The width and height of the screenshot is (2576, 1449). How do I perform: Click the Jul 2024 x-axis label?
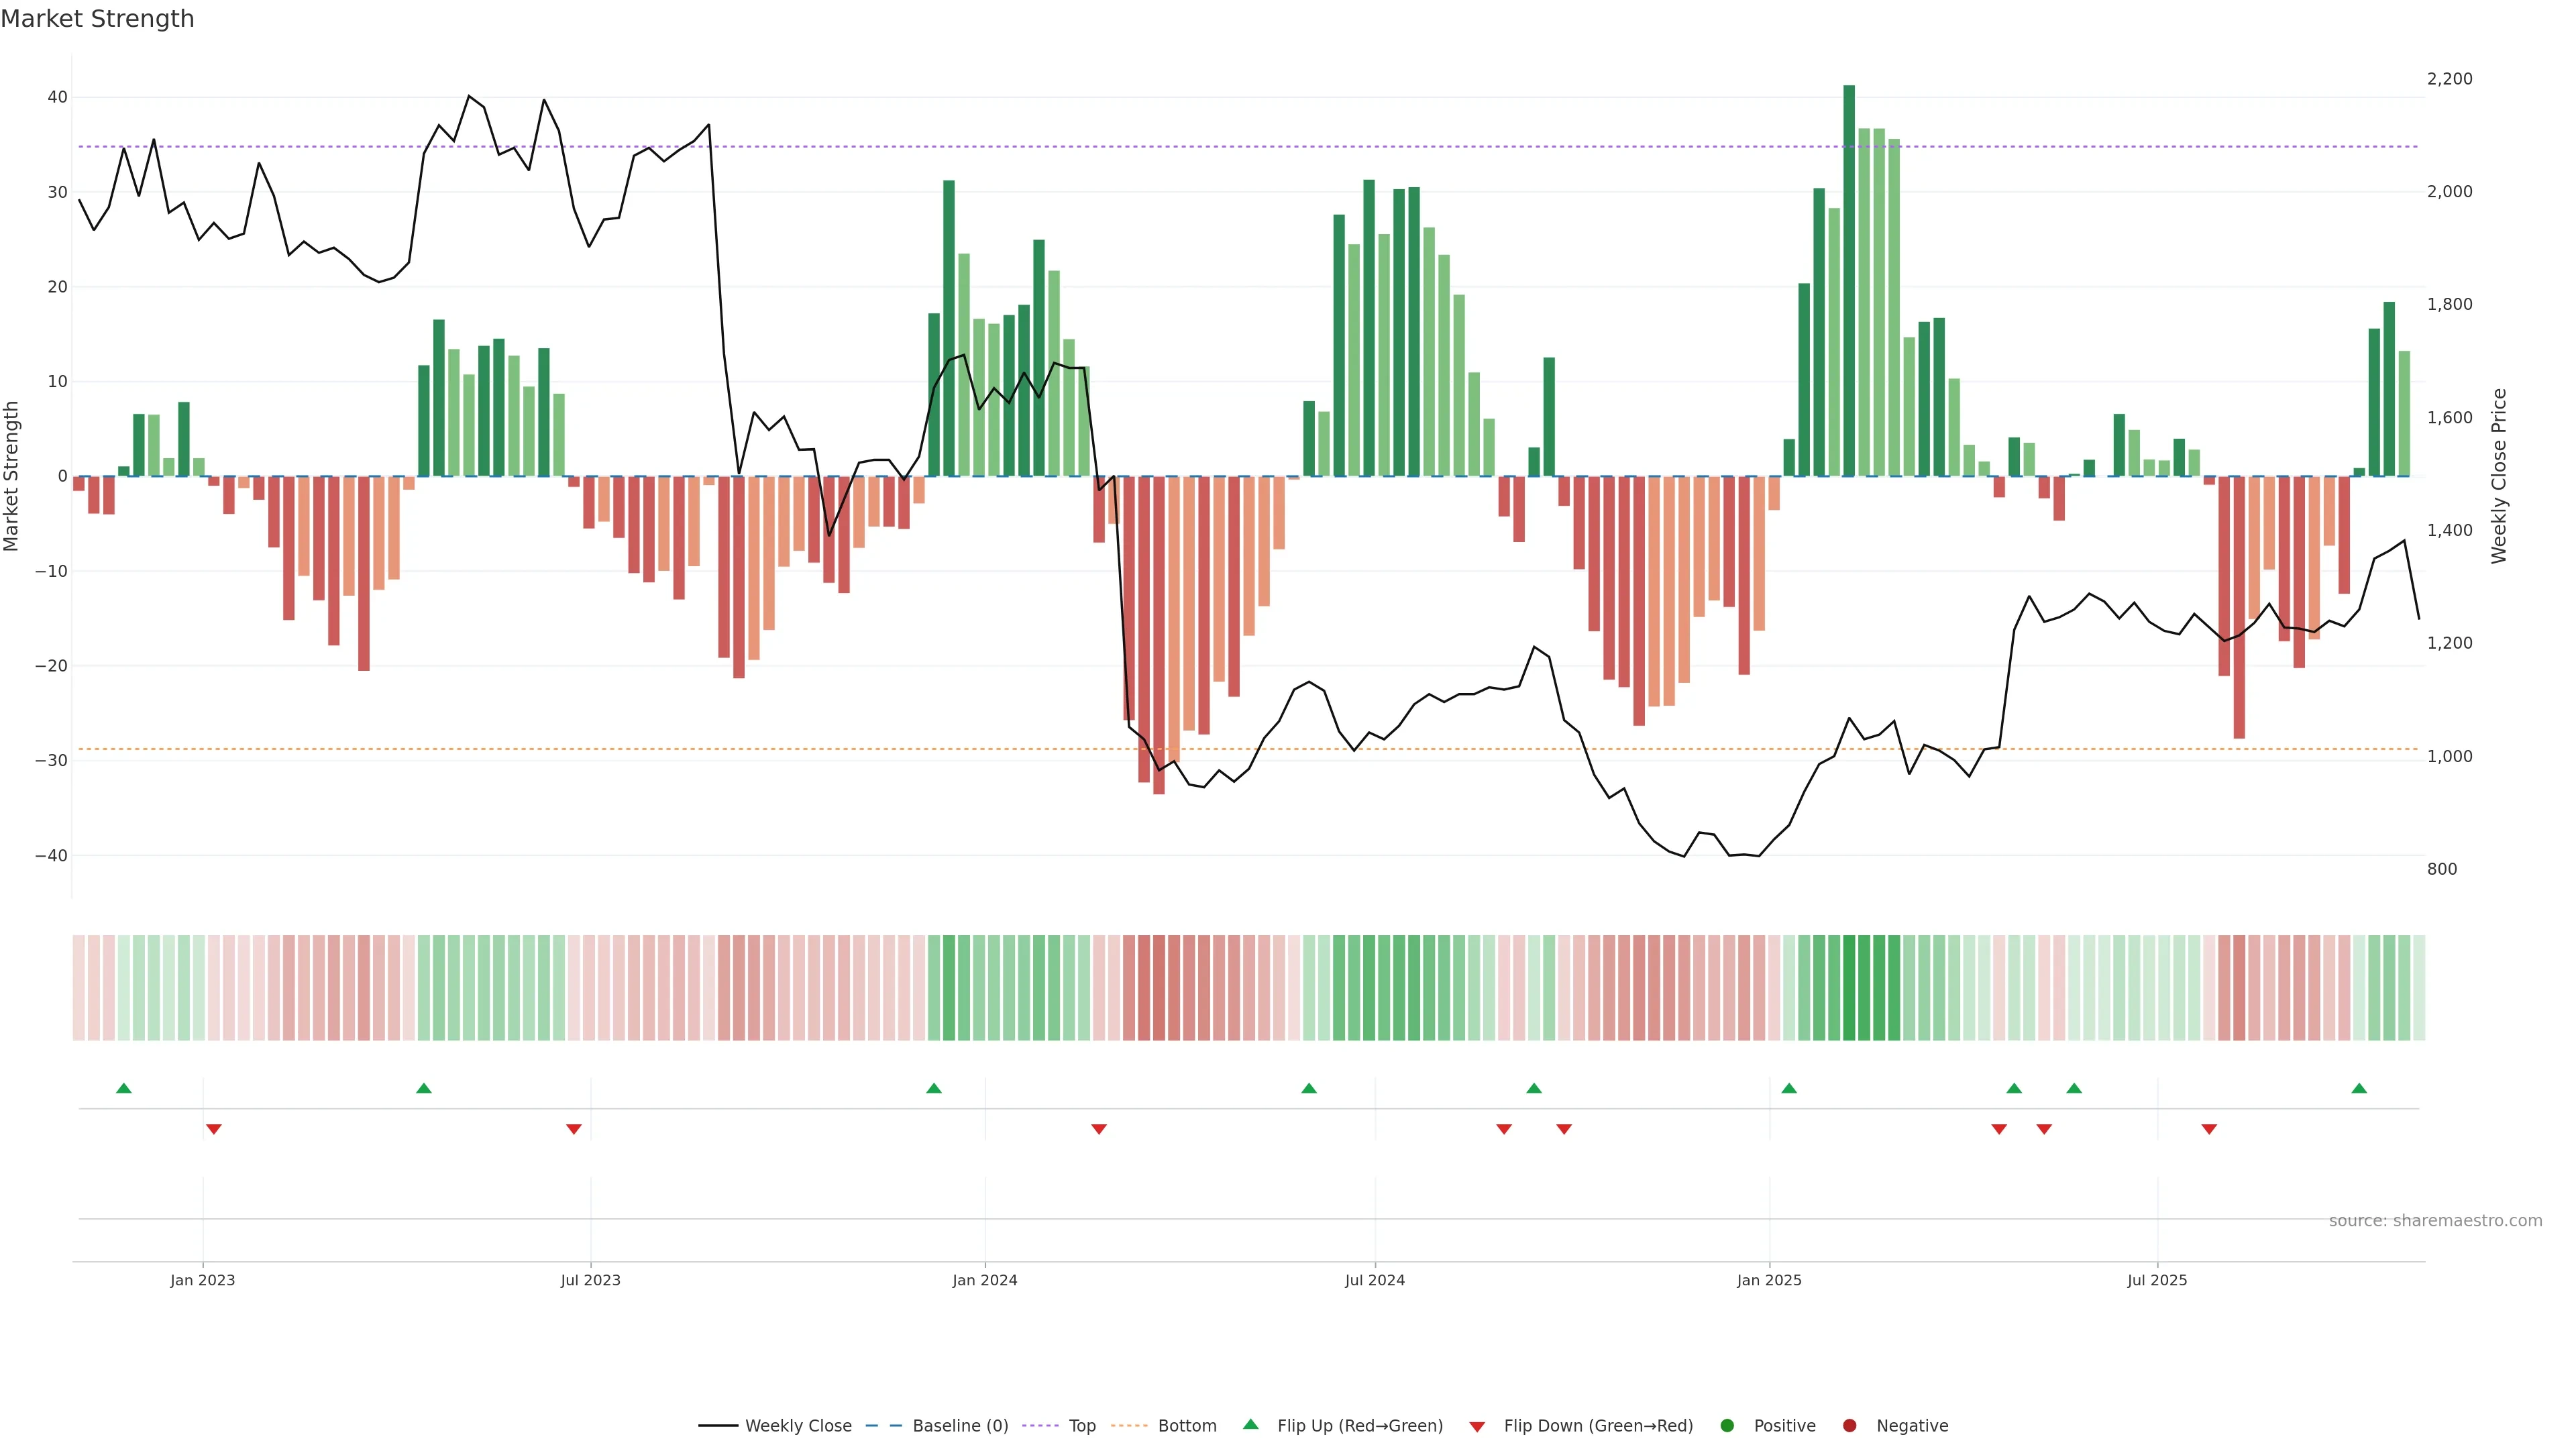click(x=1374, y=1280)
